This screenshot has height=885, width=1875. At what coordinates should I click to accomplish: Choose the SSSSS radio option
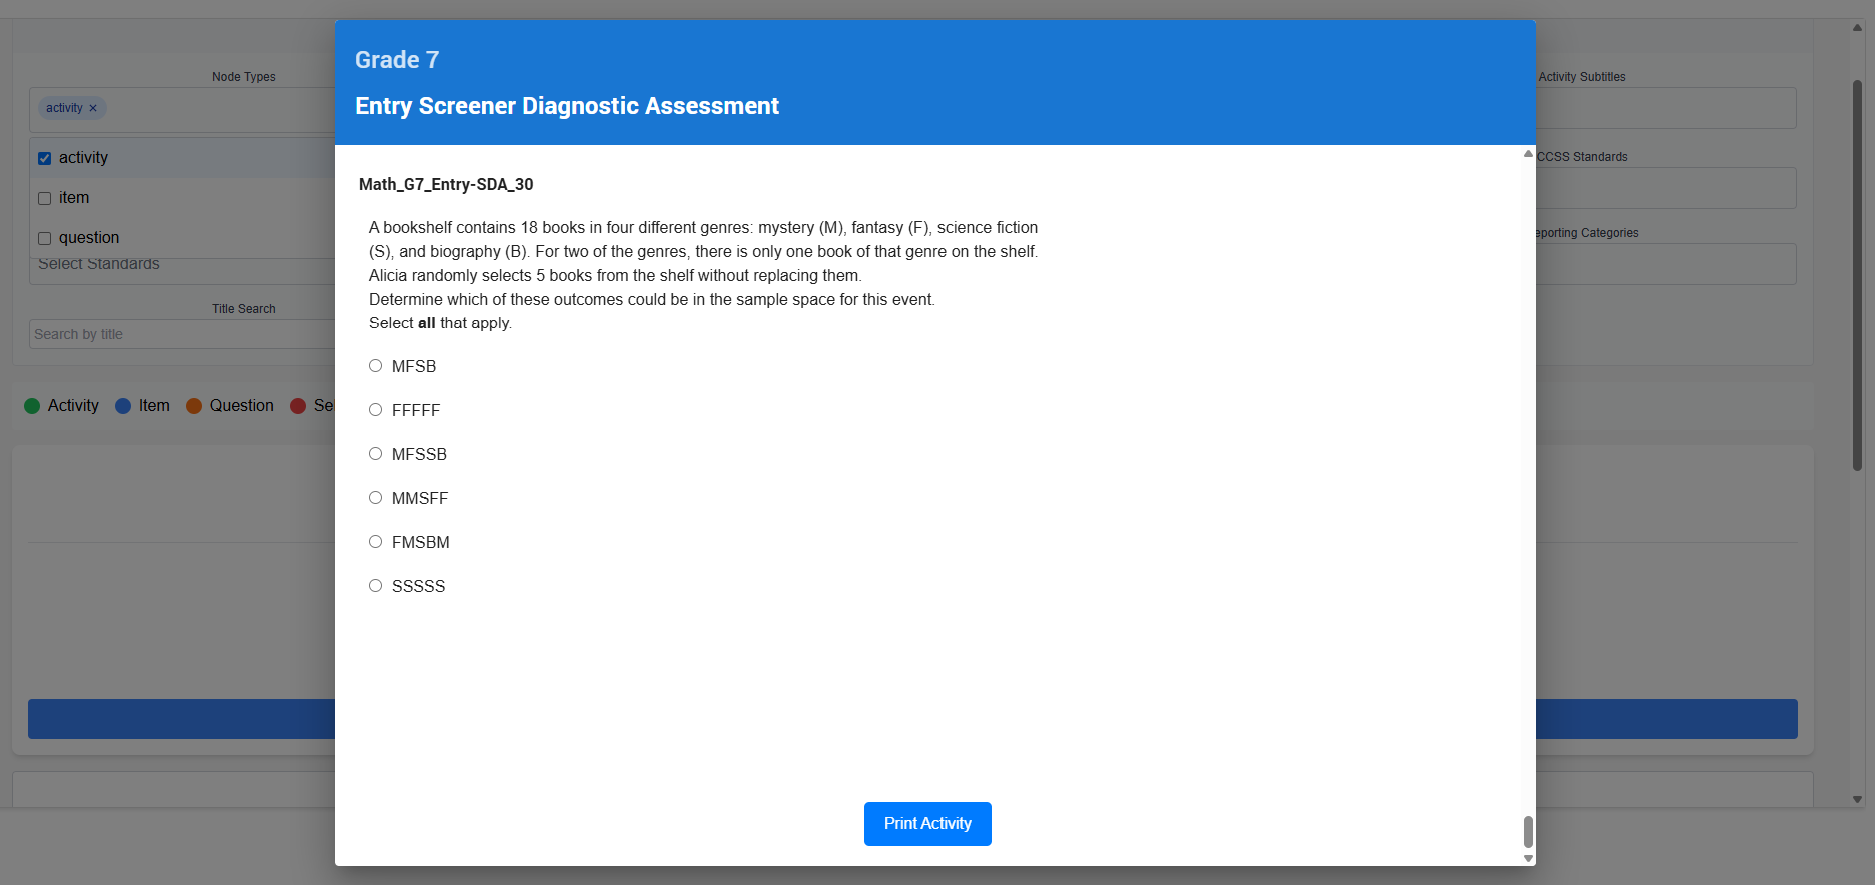click(376, 586)
